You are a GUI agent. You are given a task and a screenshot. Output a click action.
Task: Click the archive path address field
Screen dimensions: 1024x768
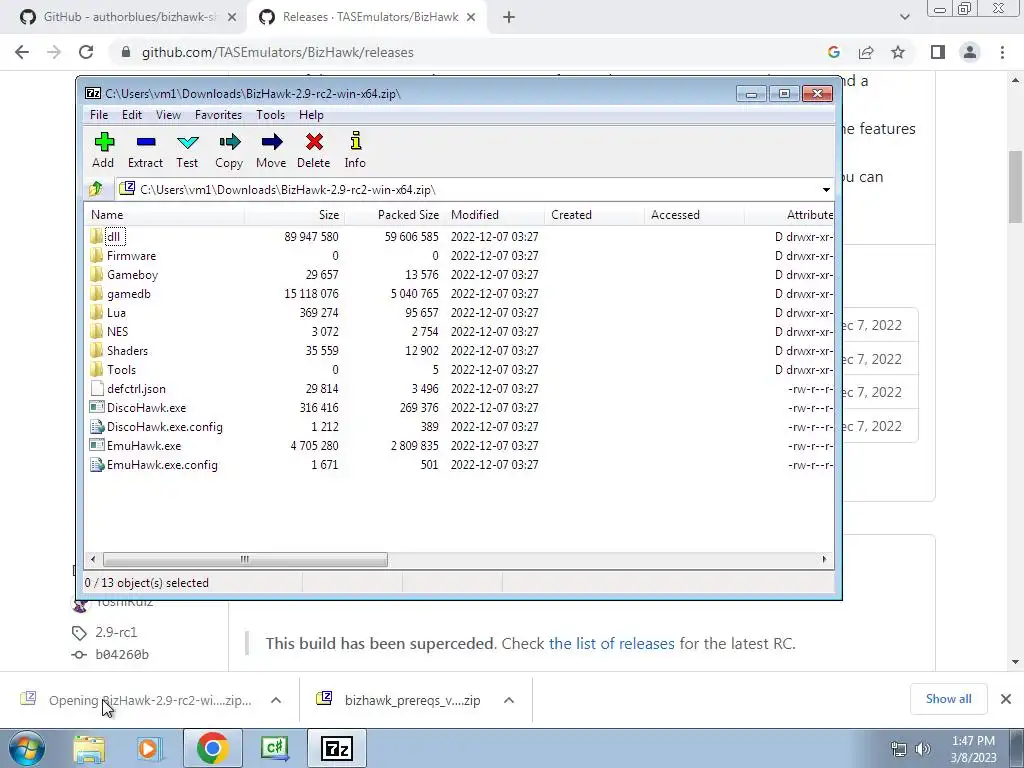(x=468, y=189)
